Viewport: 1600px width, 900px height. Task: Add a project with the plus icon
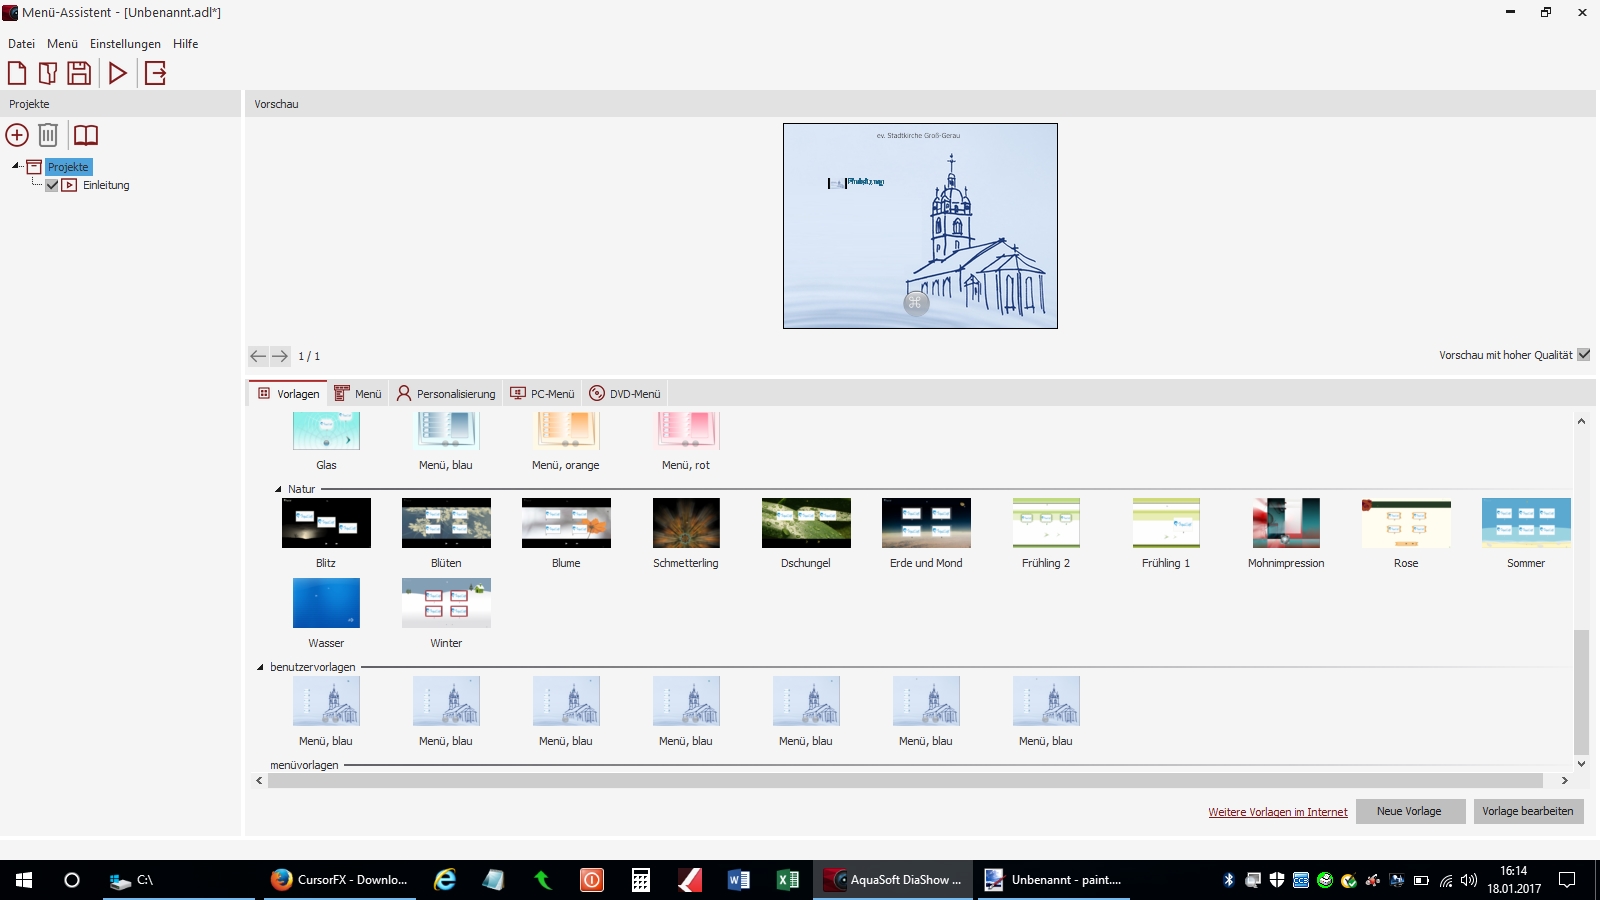pyautogui.click(x=17, y=135)
